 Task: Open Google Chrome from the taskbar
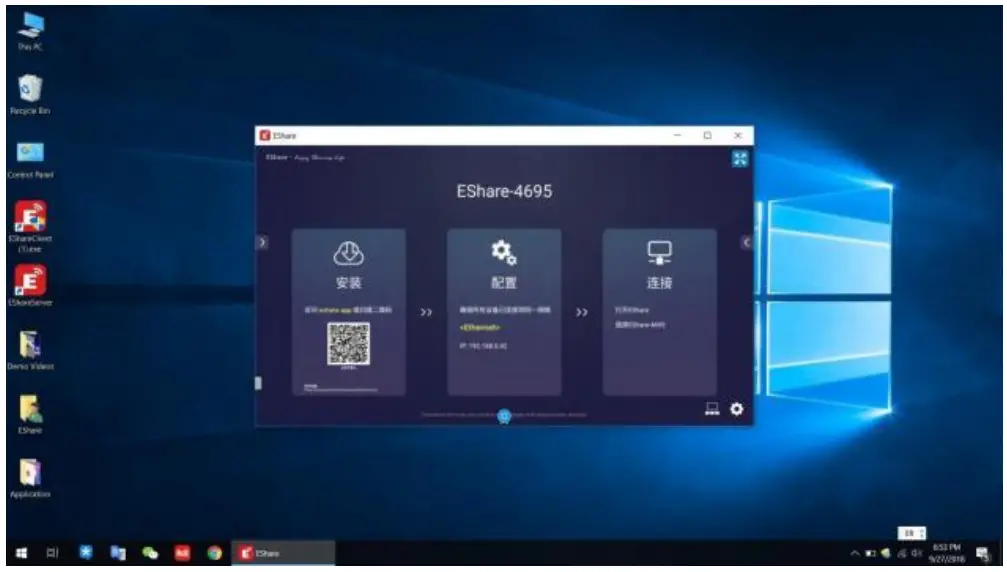coord(215,553)
